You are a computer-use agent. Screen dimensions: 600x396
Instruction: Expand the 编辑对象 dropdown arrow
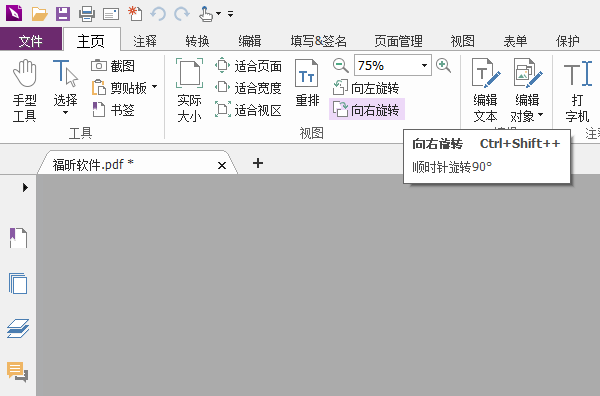(540, 114)
